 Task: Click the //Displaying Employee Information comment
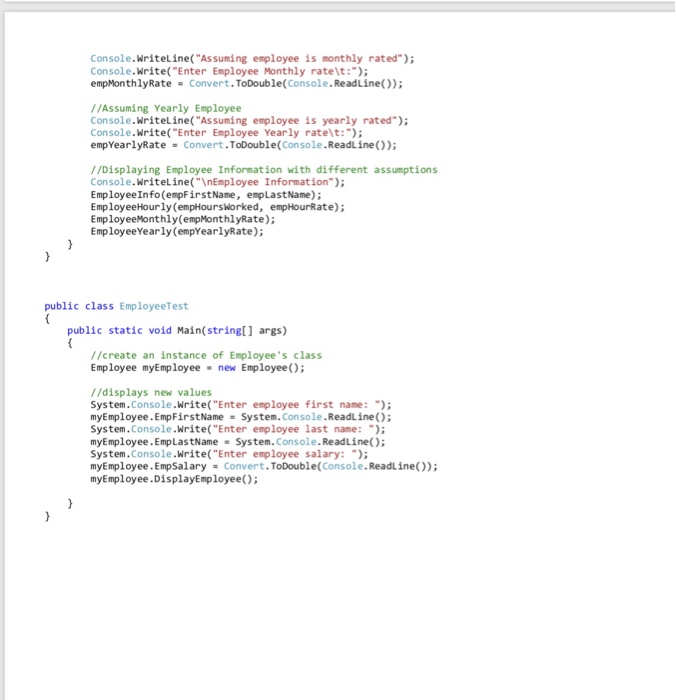(x=264, y=170)
